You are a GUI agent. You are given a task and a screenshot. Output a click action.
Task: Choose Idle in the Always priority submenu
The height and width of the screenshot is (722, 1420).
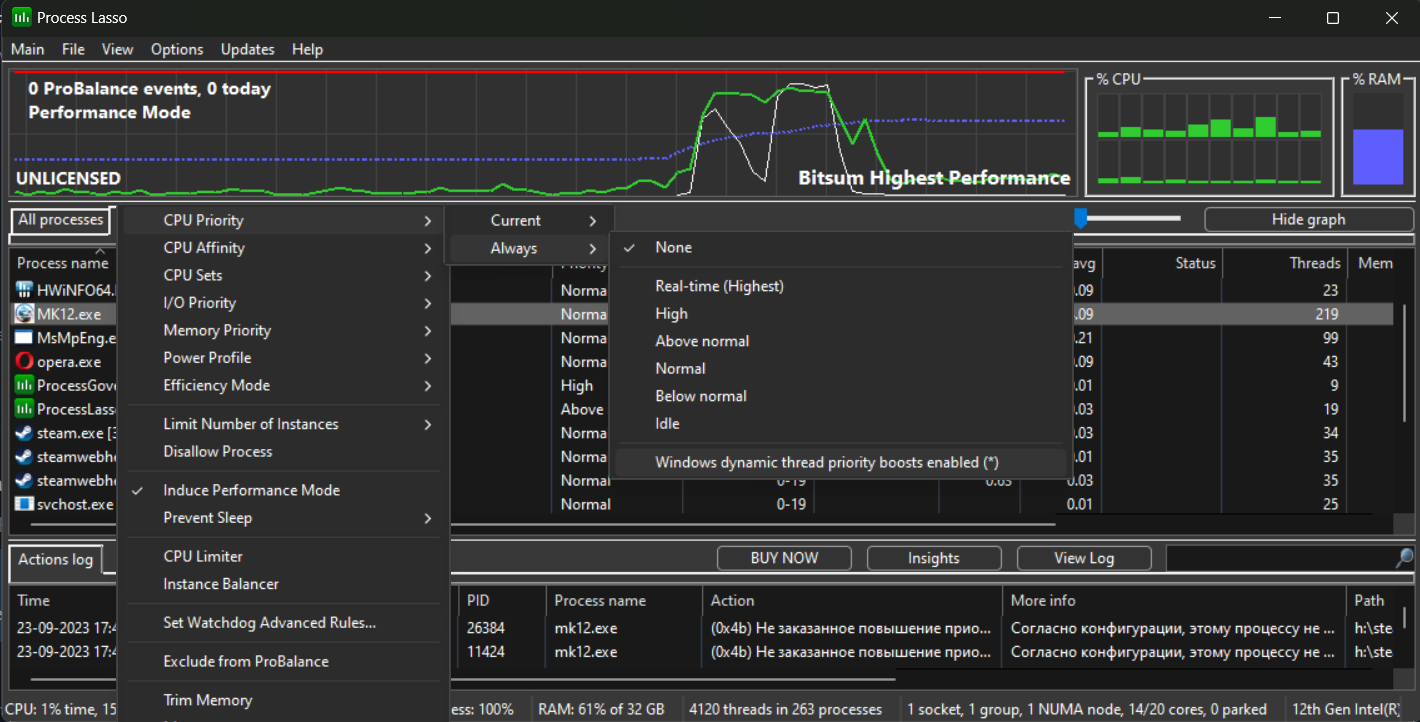pos(840,423)
